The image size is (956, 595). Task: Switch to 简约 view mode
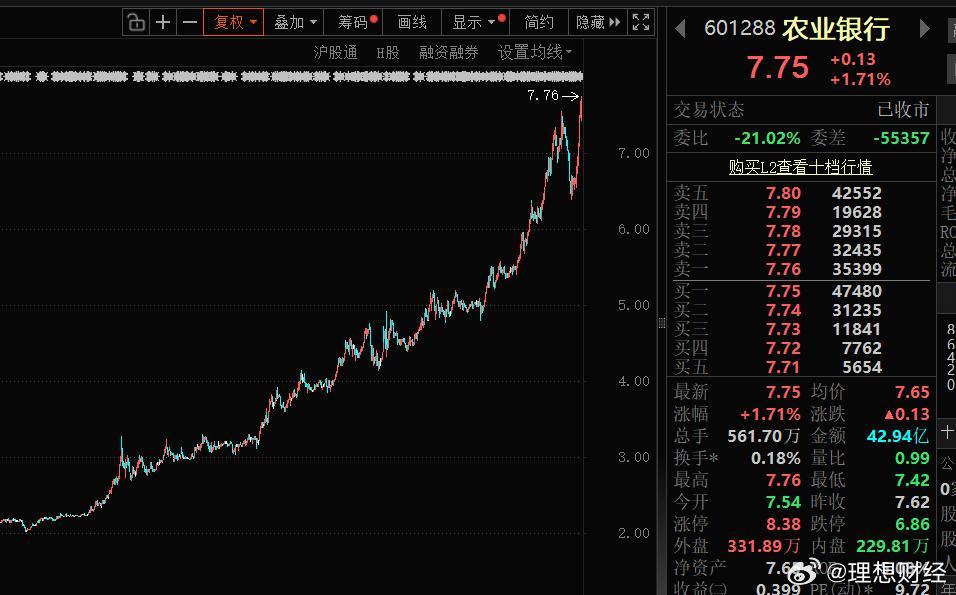pos(539,23)
